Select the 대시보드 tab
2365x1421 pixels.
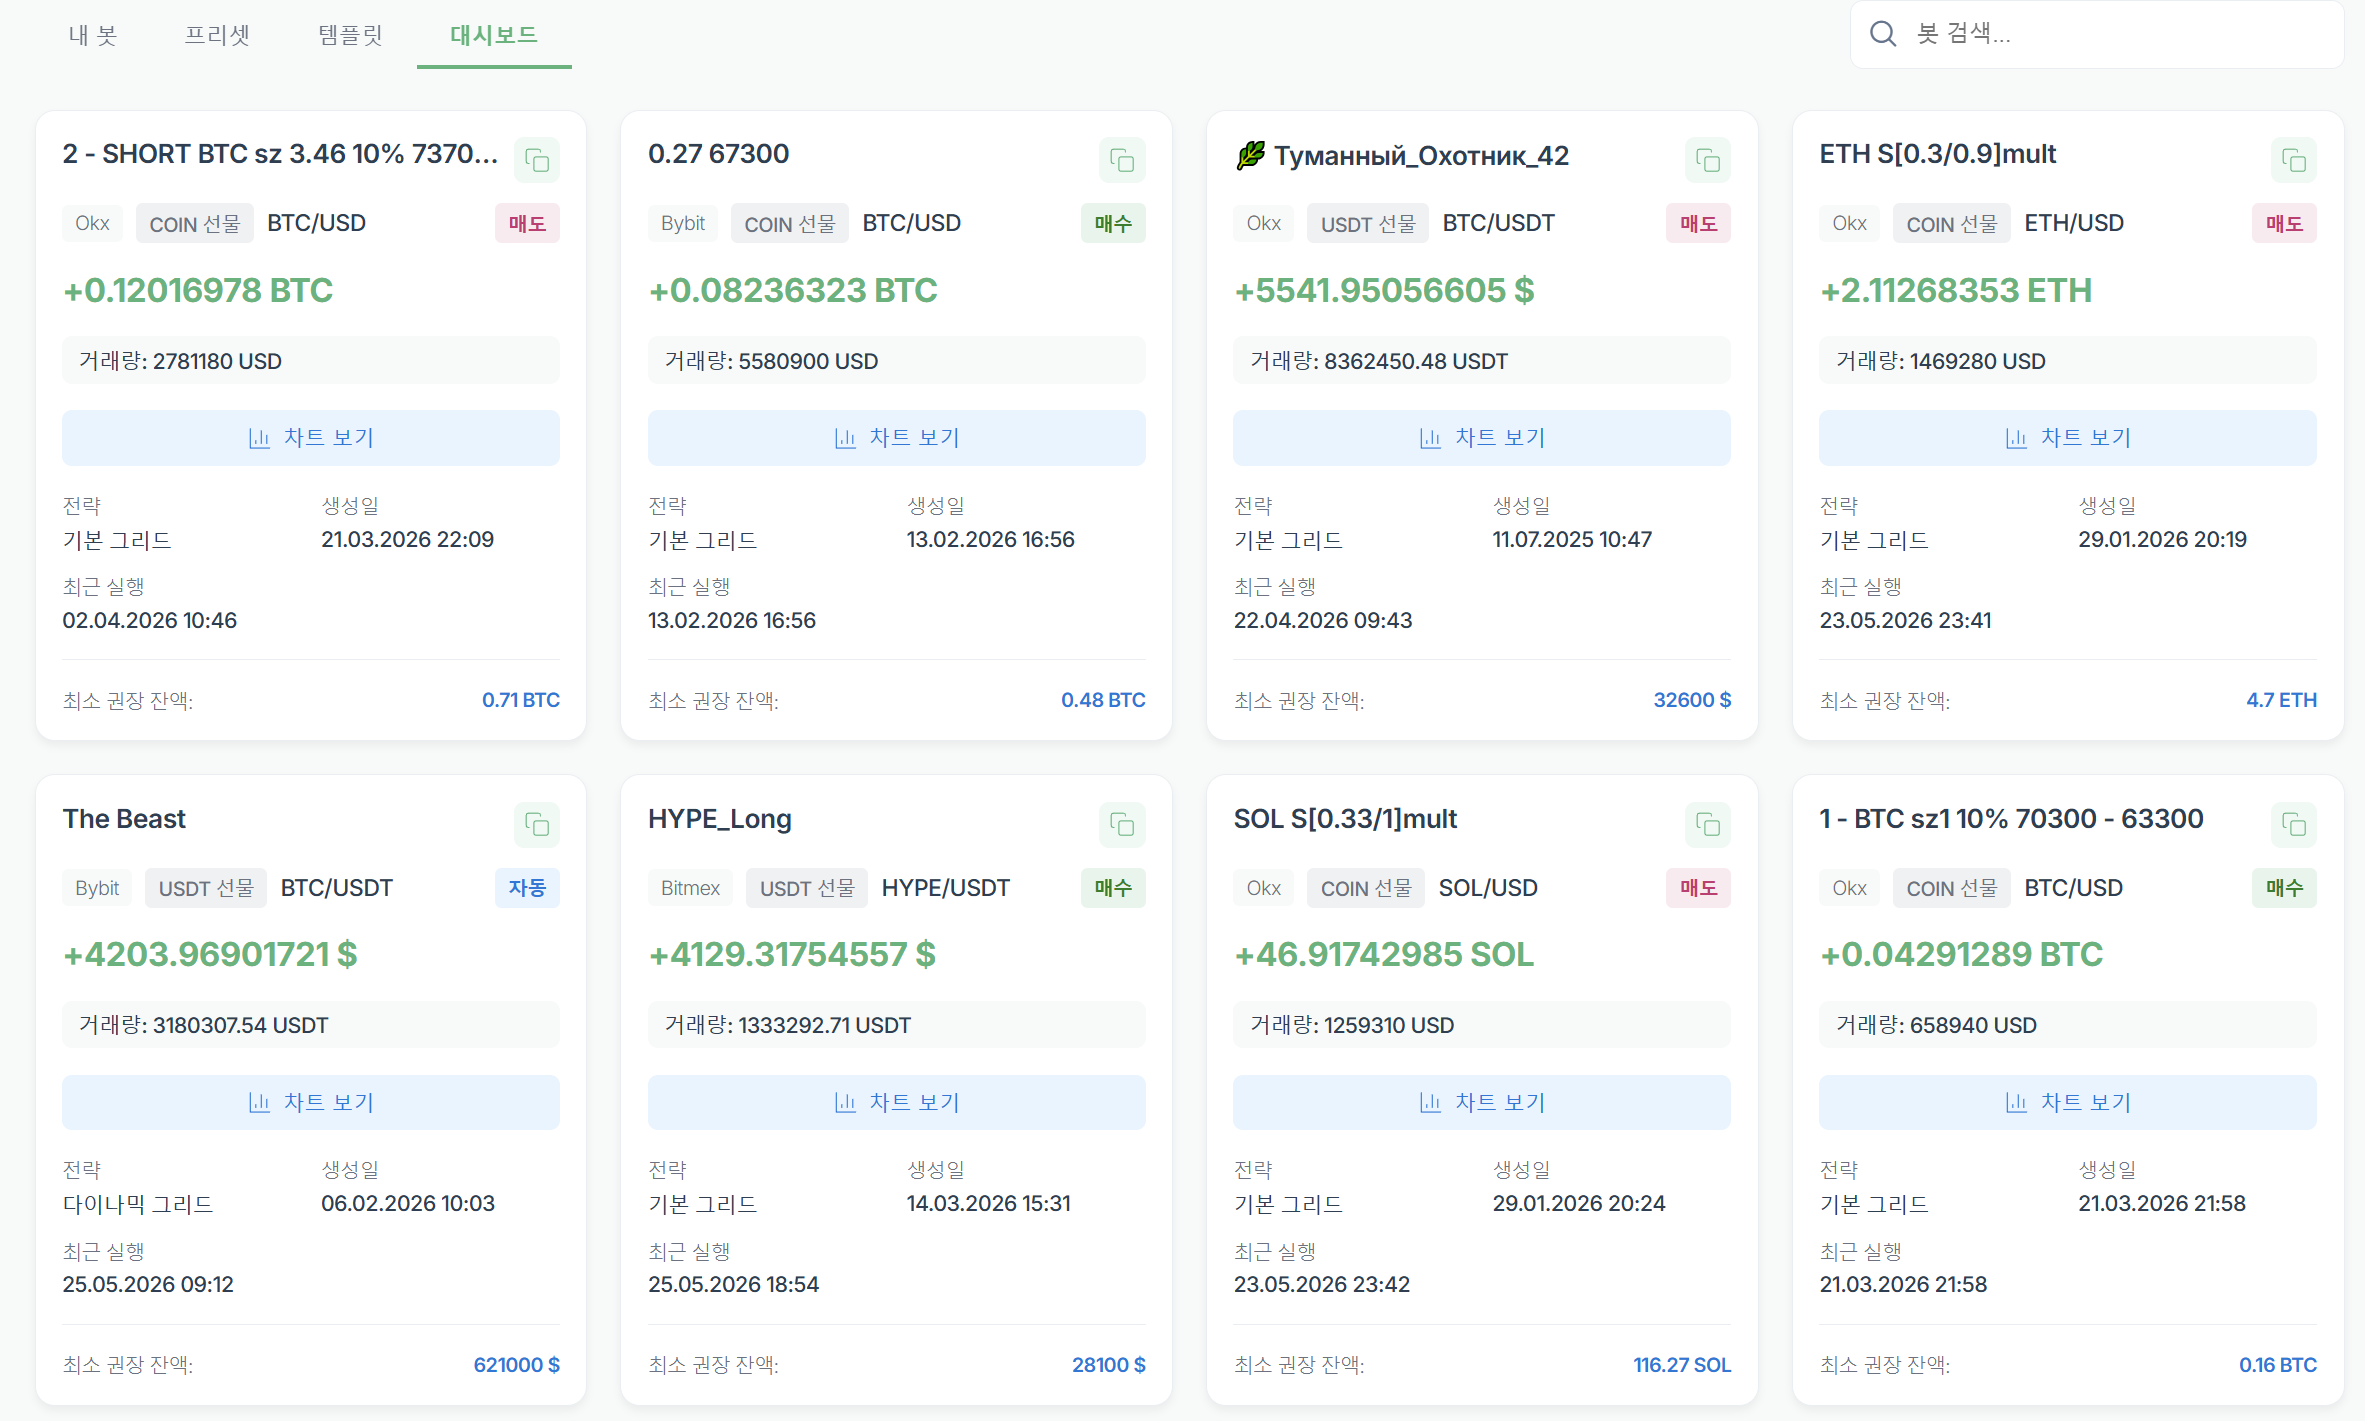[494, 35]
